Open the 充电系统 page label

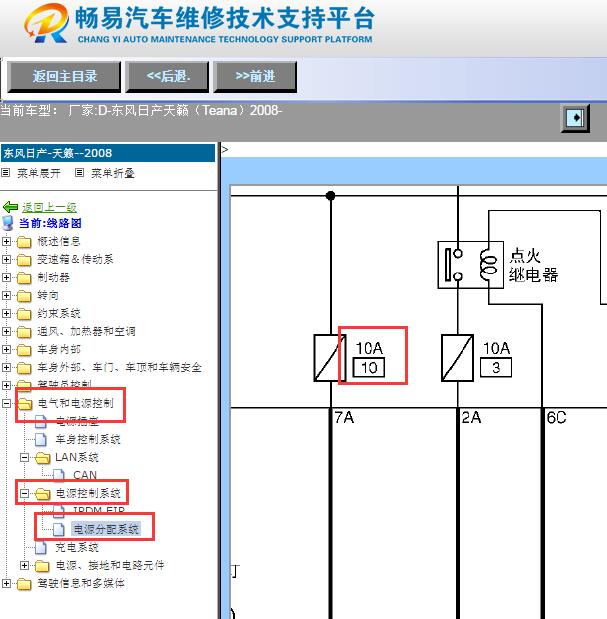pos(77,547)
